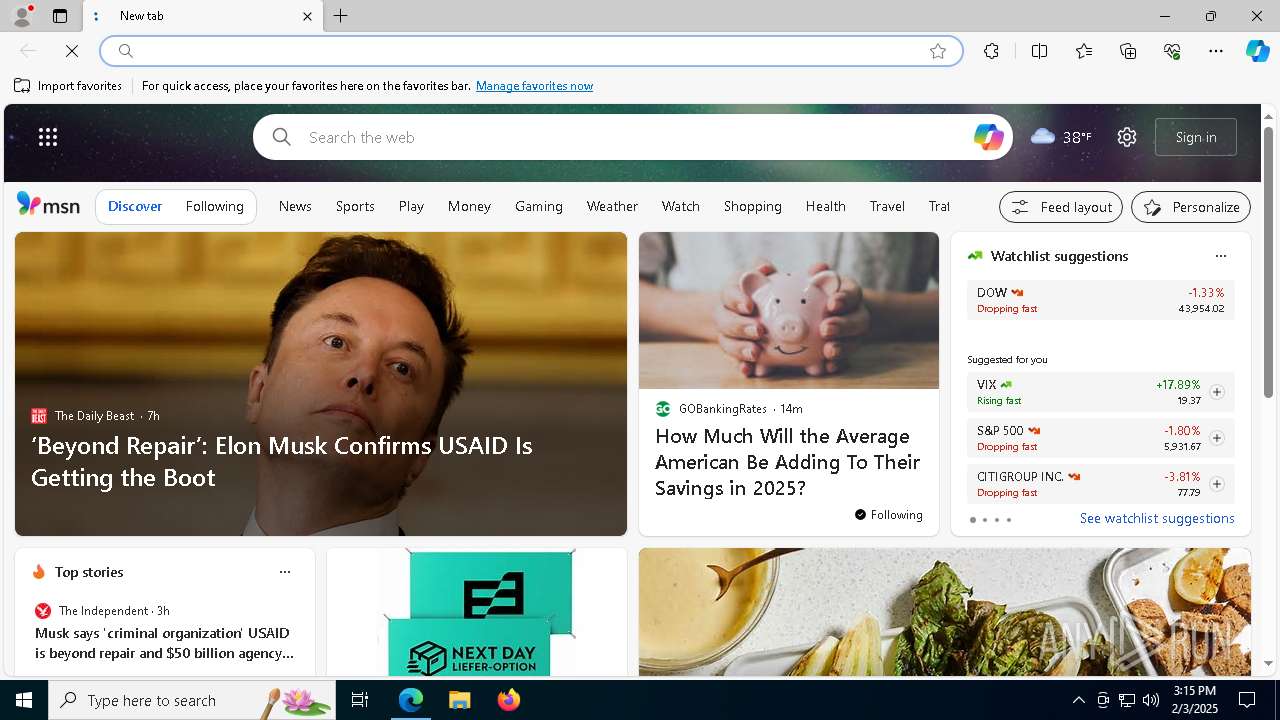Screen dimensions: 1280x720
Task: Open the app launcher grid icon
Action: tap(48, 137)
